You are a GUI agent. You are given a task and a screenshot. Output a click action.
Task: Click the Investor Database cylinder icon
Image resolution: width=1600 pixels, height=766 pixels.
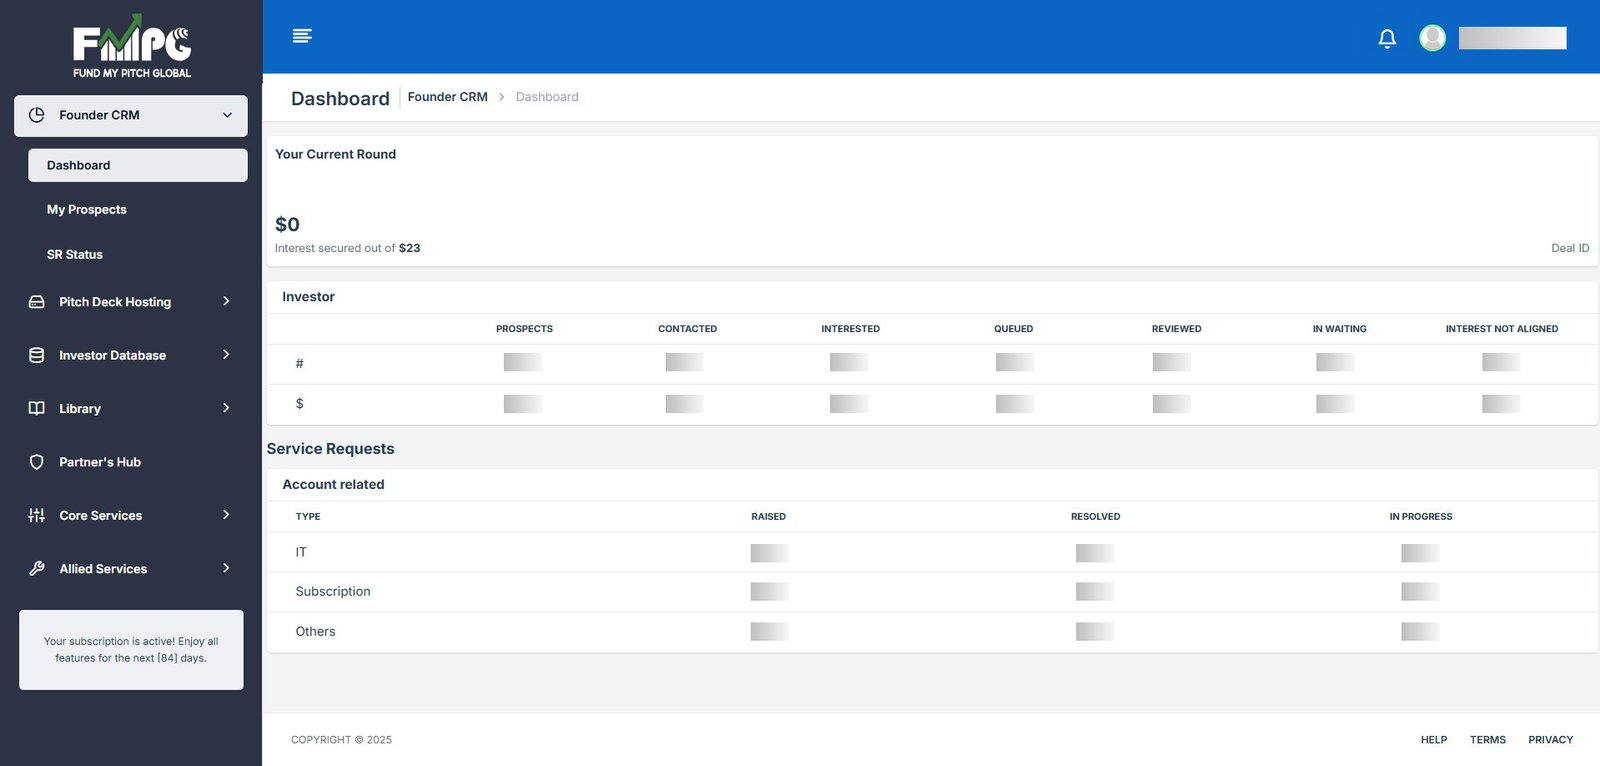coord(37,355)
